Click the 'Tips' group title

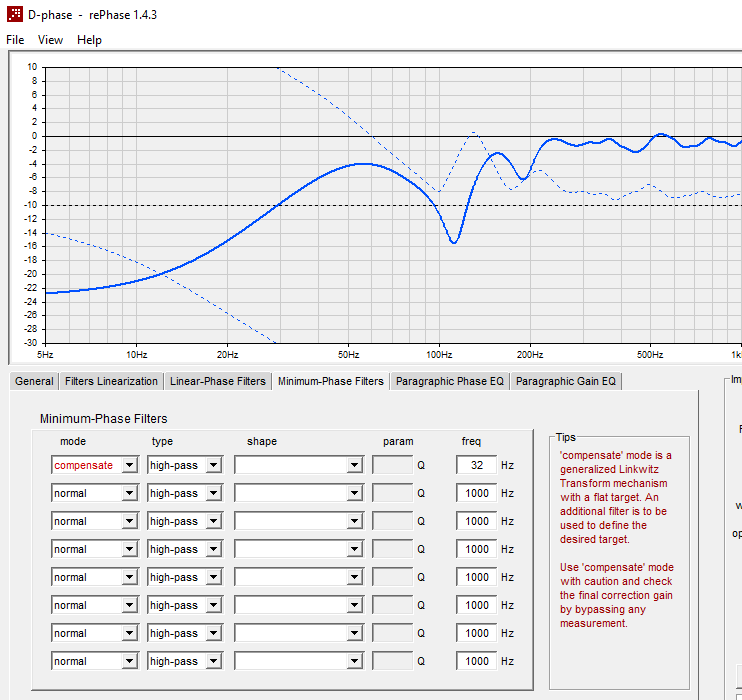565,437
